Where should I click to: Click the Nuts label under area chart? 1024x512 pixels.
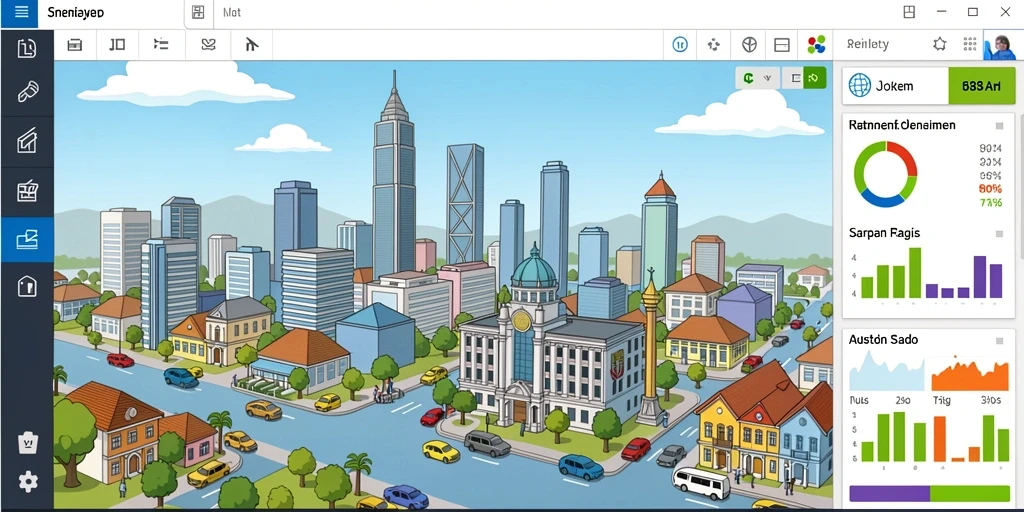coord(859,400)
